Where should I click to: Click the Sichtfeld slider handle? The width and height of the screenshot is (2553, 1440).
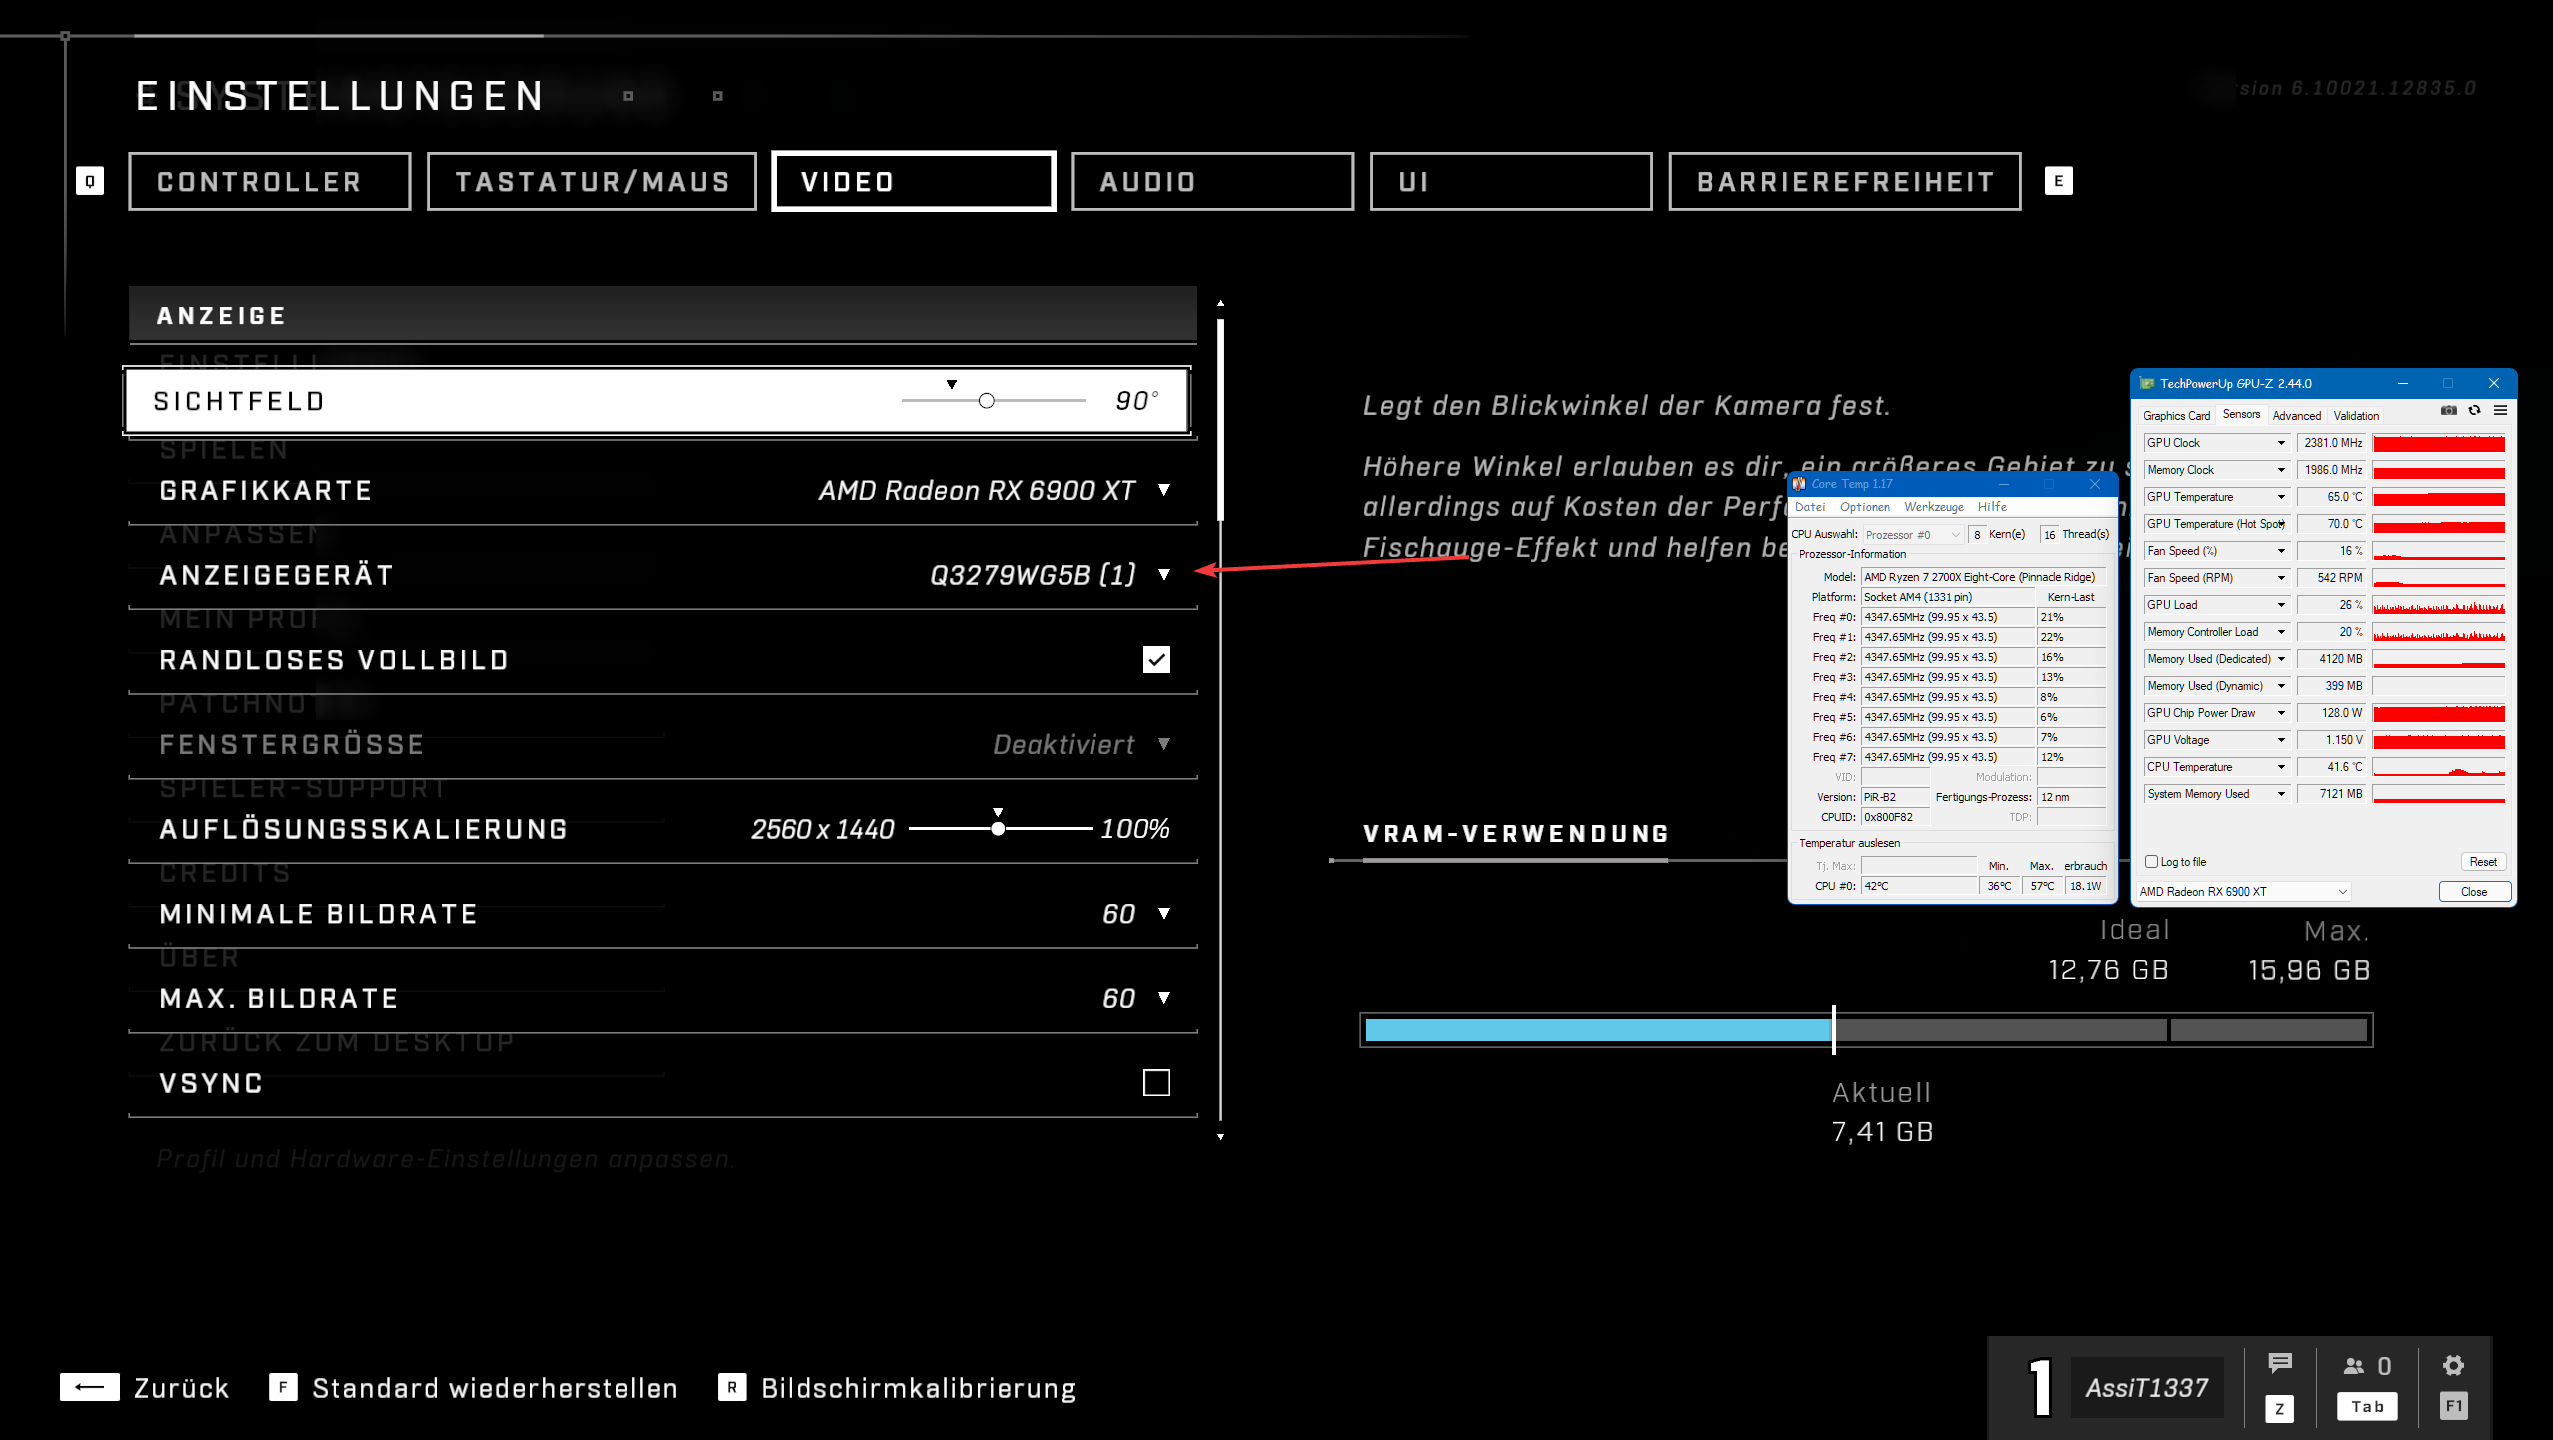coord(987,401)
